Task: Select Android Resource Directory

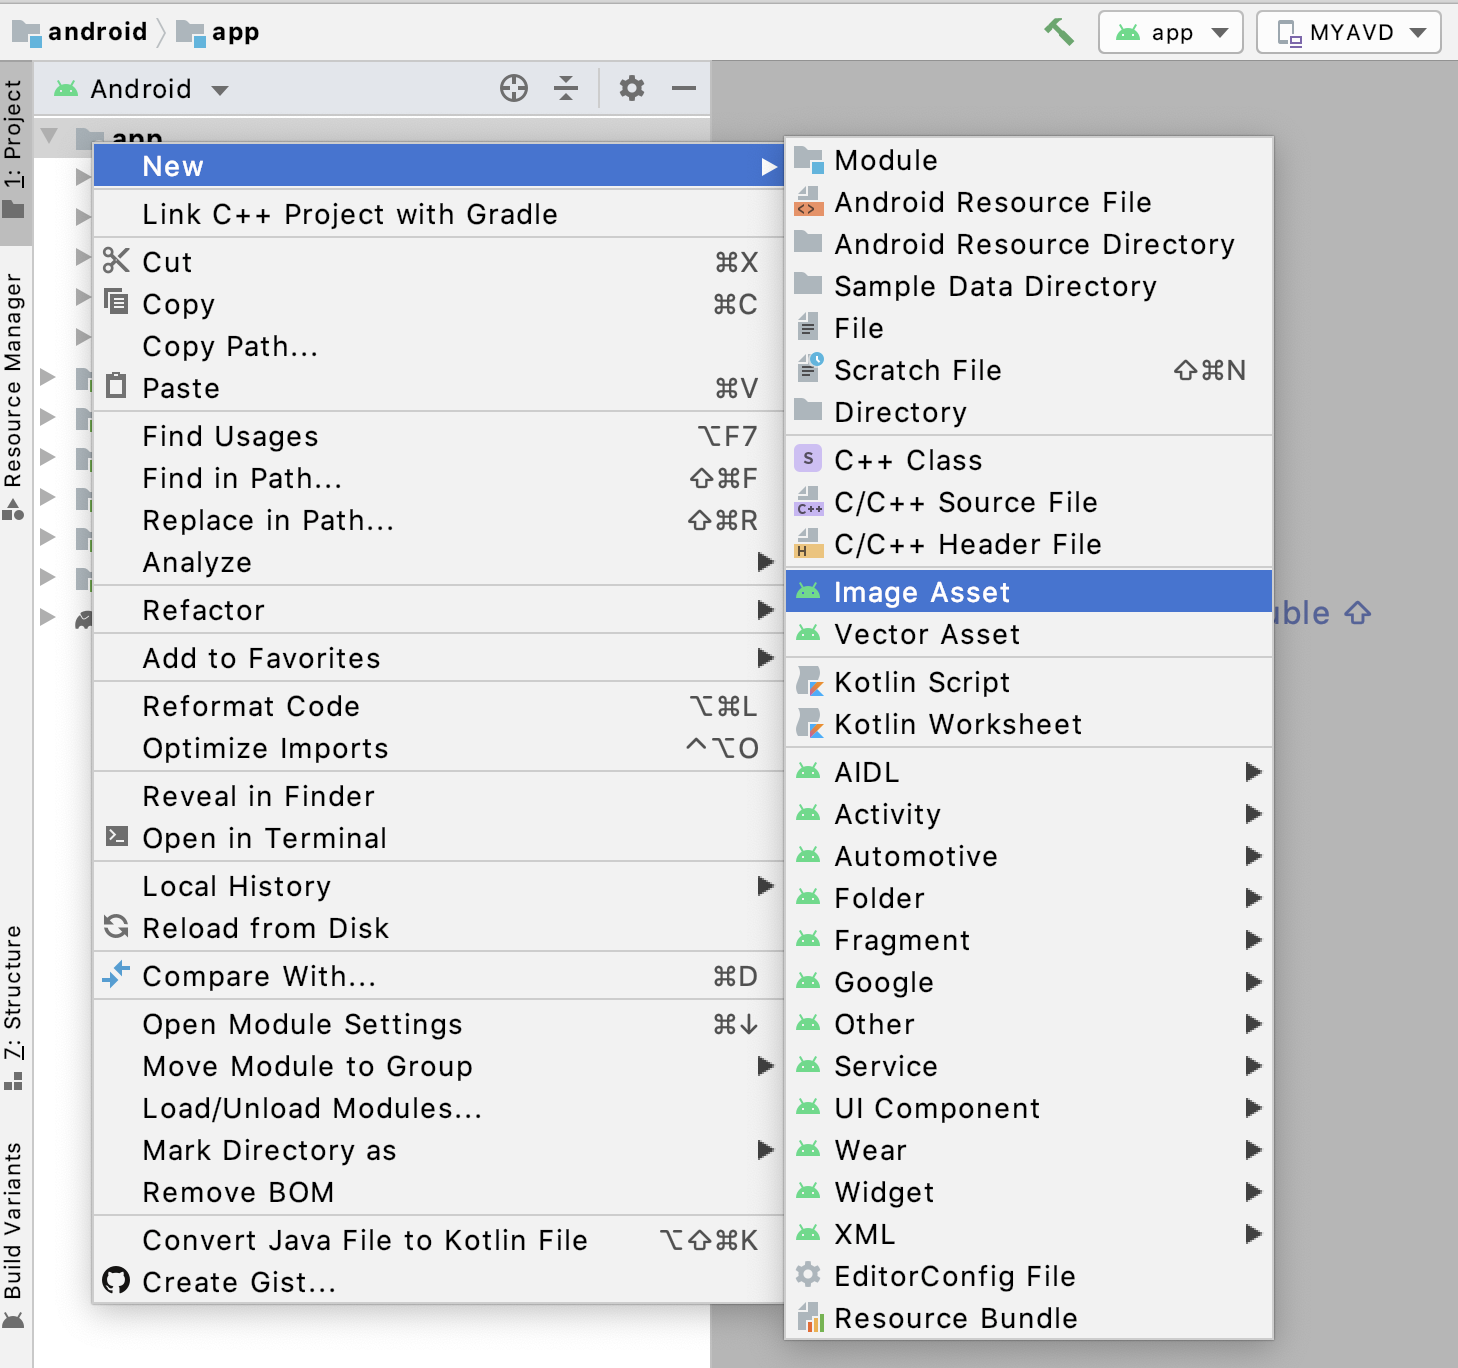Action: [x=1029, y=244]
